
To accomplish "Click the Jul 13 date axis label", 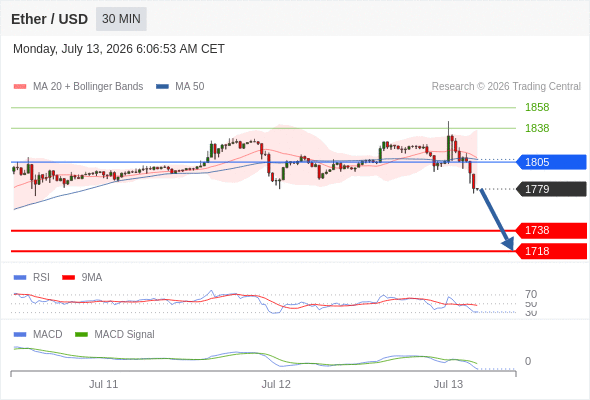I will tap(448, 384).
